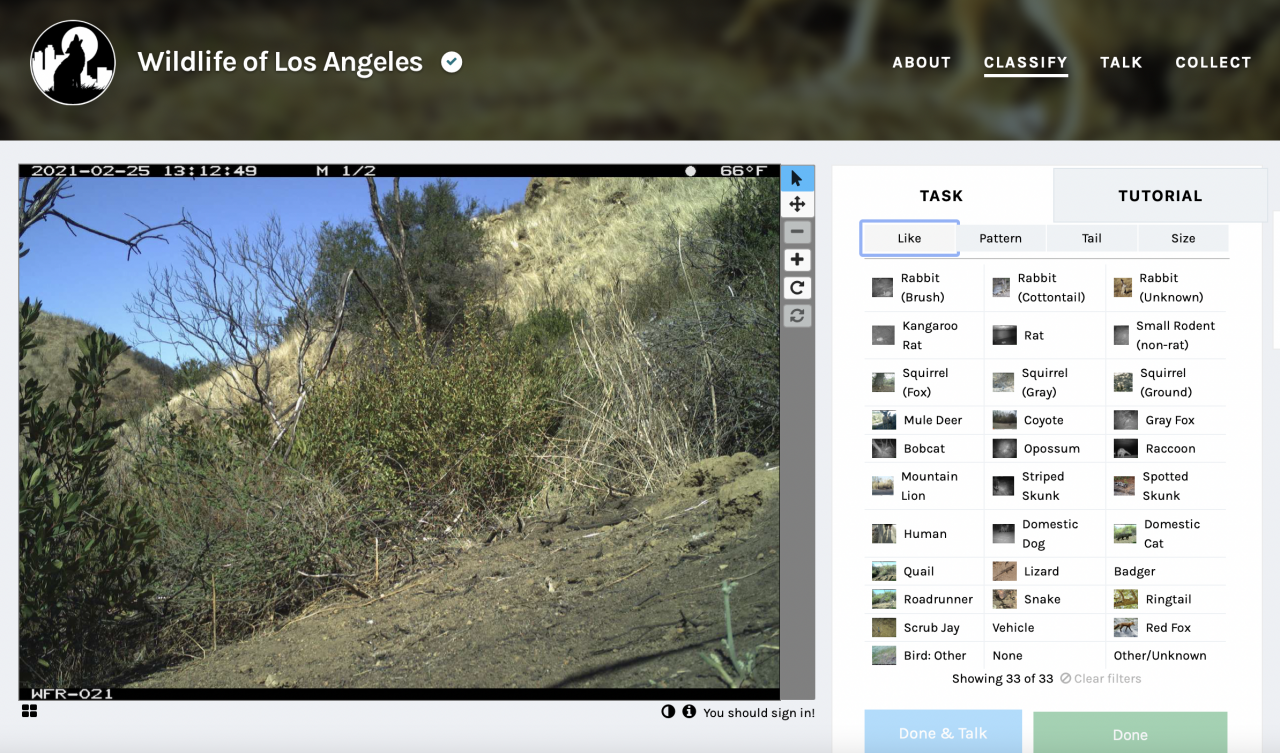Screen dimensions: 1280x753
Task: Choose Vehicle option
Action: 1044,627
